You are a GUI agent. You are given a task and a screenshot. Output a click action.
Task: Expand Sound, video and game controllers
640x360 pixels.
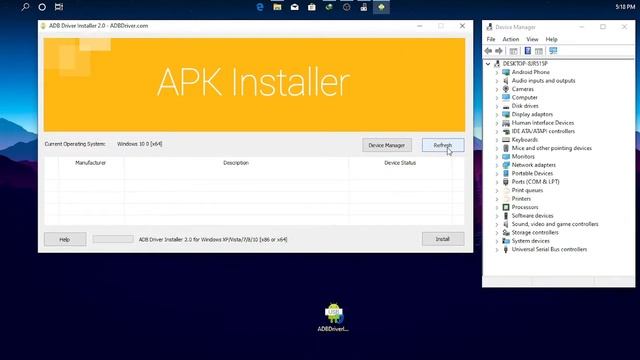coord(497,224)
